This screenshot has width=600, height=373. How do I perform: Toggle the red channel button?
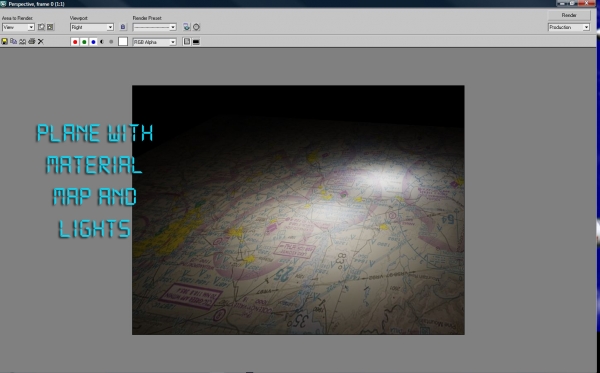(75, 42)
